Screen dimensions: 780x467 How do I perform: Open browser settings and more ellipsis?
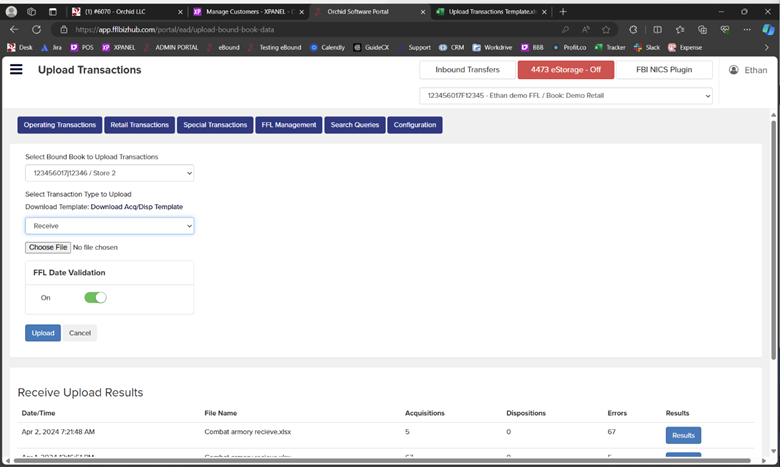tap(747, 29)
